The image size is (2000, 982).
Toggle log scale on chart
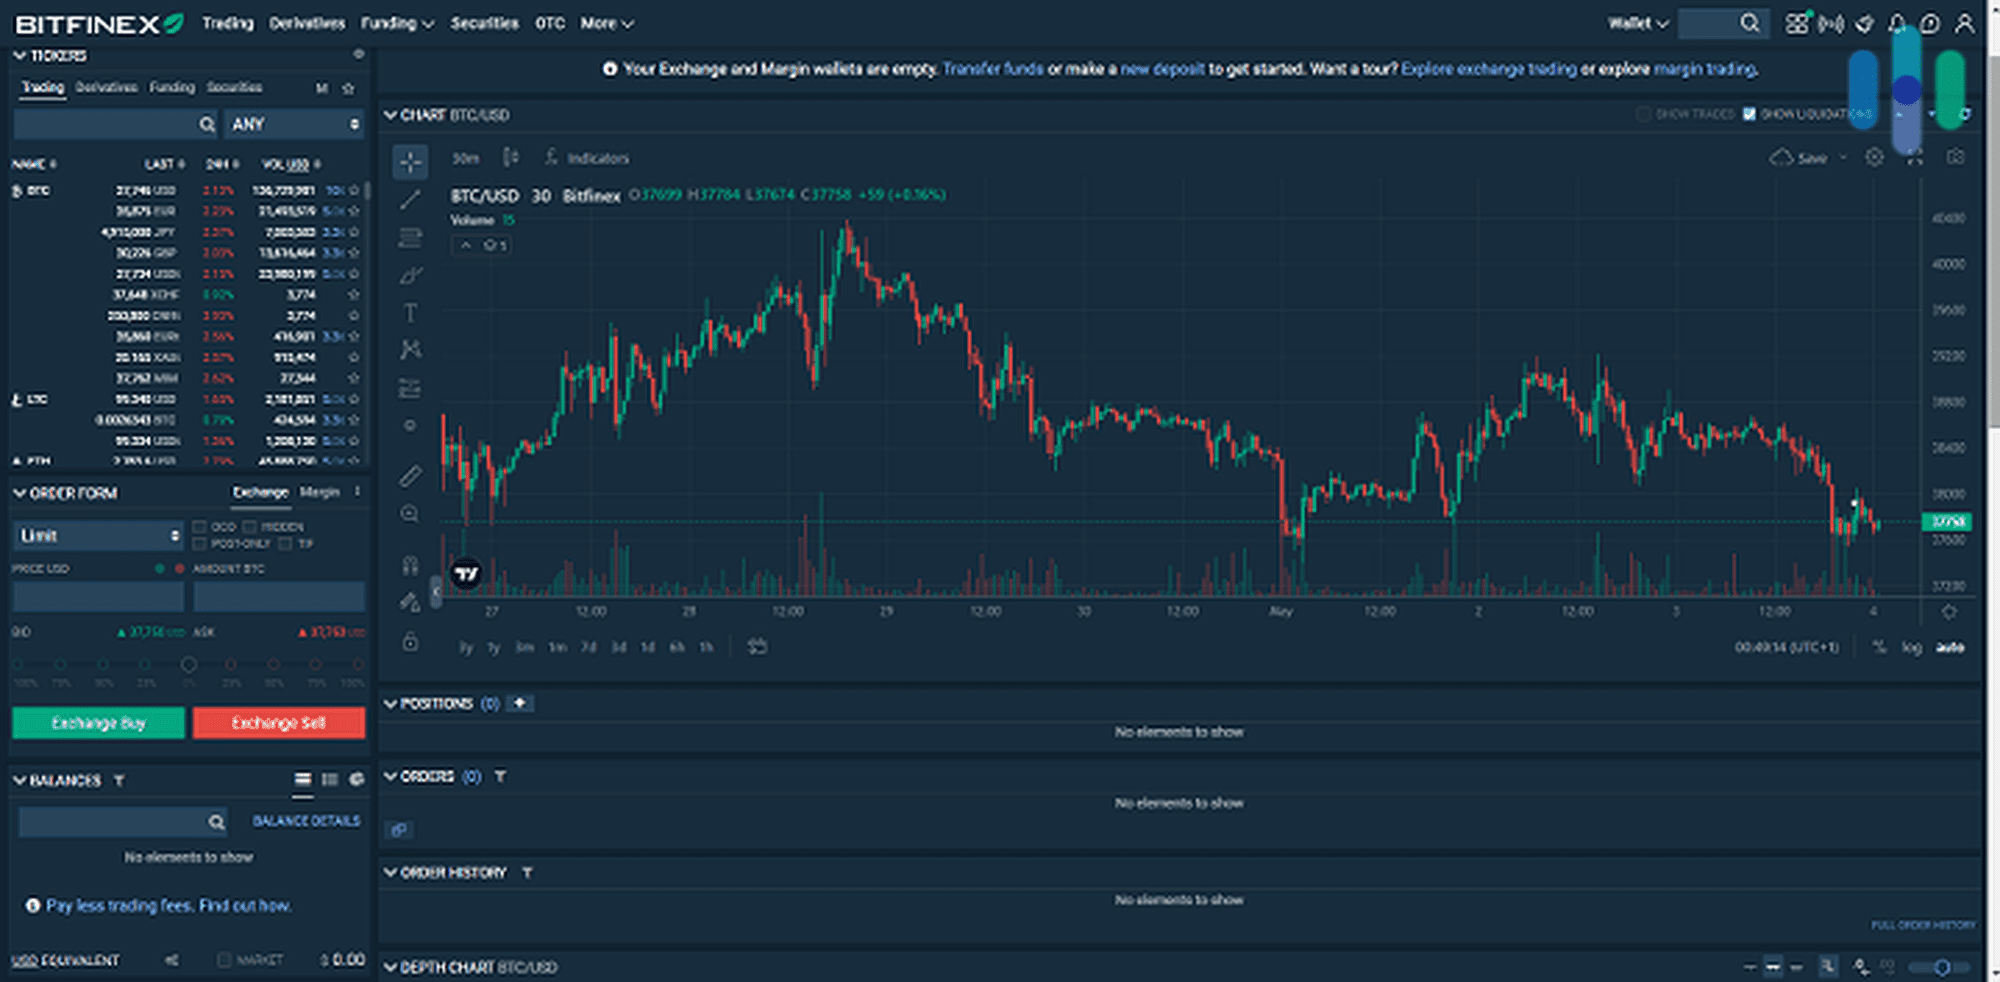point(1911,648)
